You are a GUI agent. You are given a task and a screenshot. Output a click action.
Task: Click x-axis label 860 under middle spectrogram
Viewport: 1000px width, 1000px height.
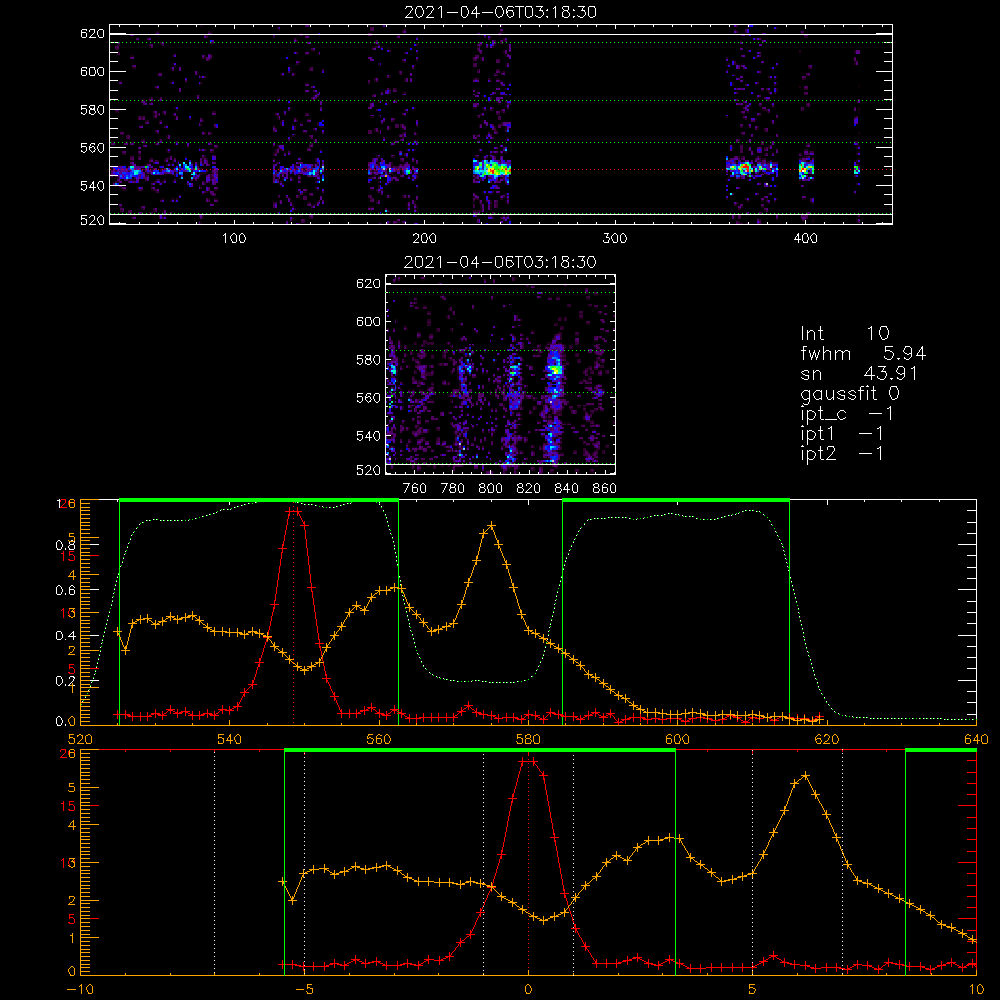605,489
